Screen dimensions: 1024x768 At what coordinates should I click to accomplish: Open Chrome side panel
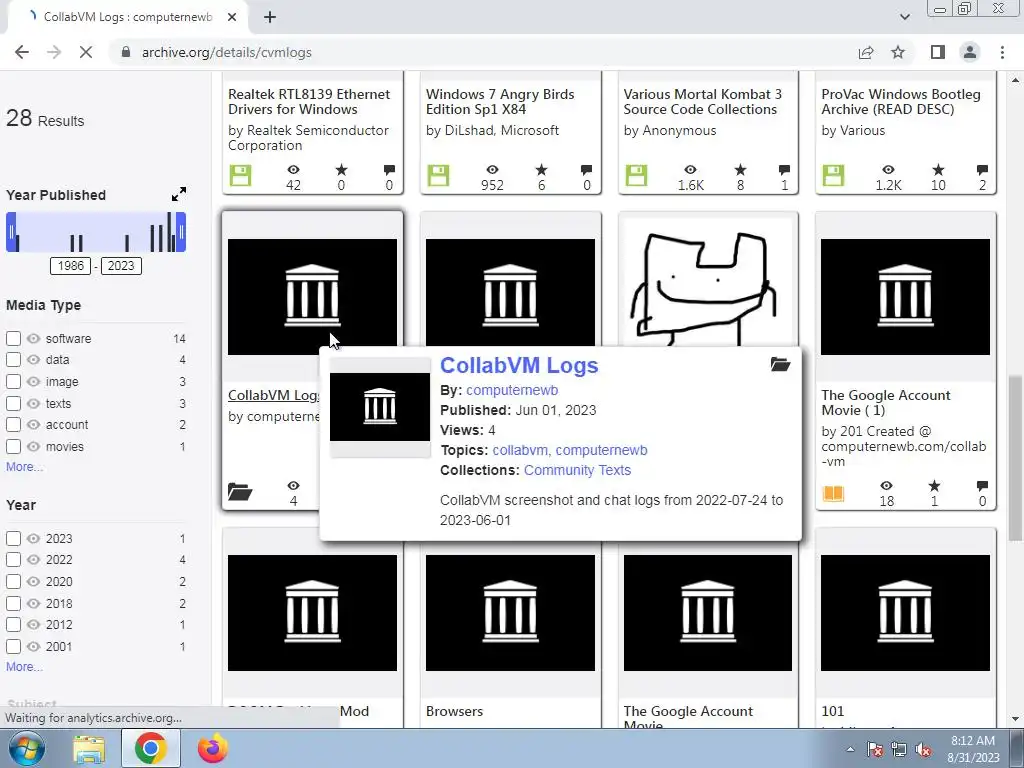(938, 52)
